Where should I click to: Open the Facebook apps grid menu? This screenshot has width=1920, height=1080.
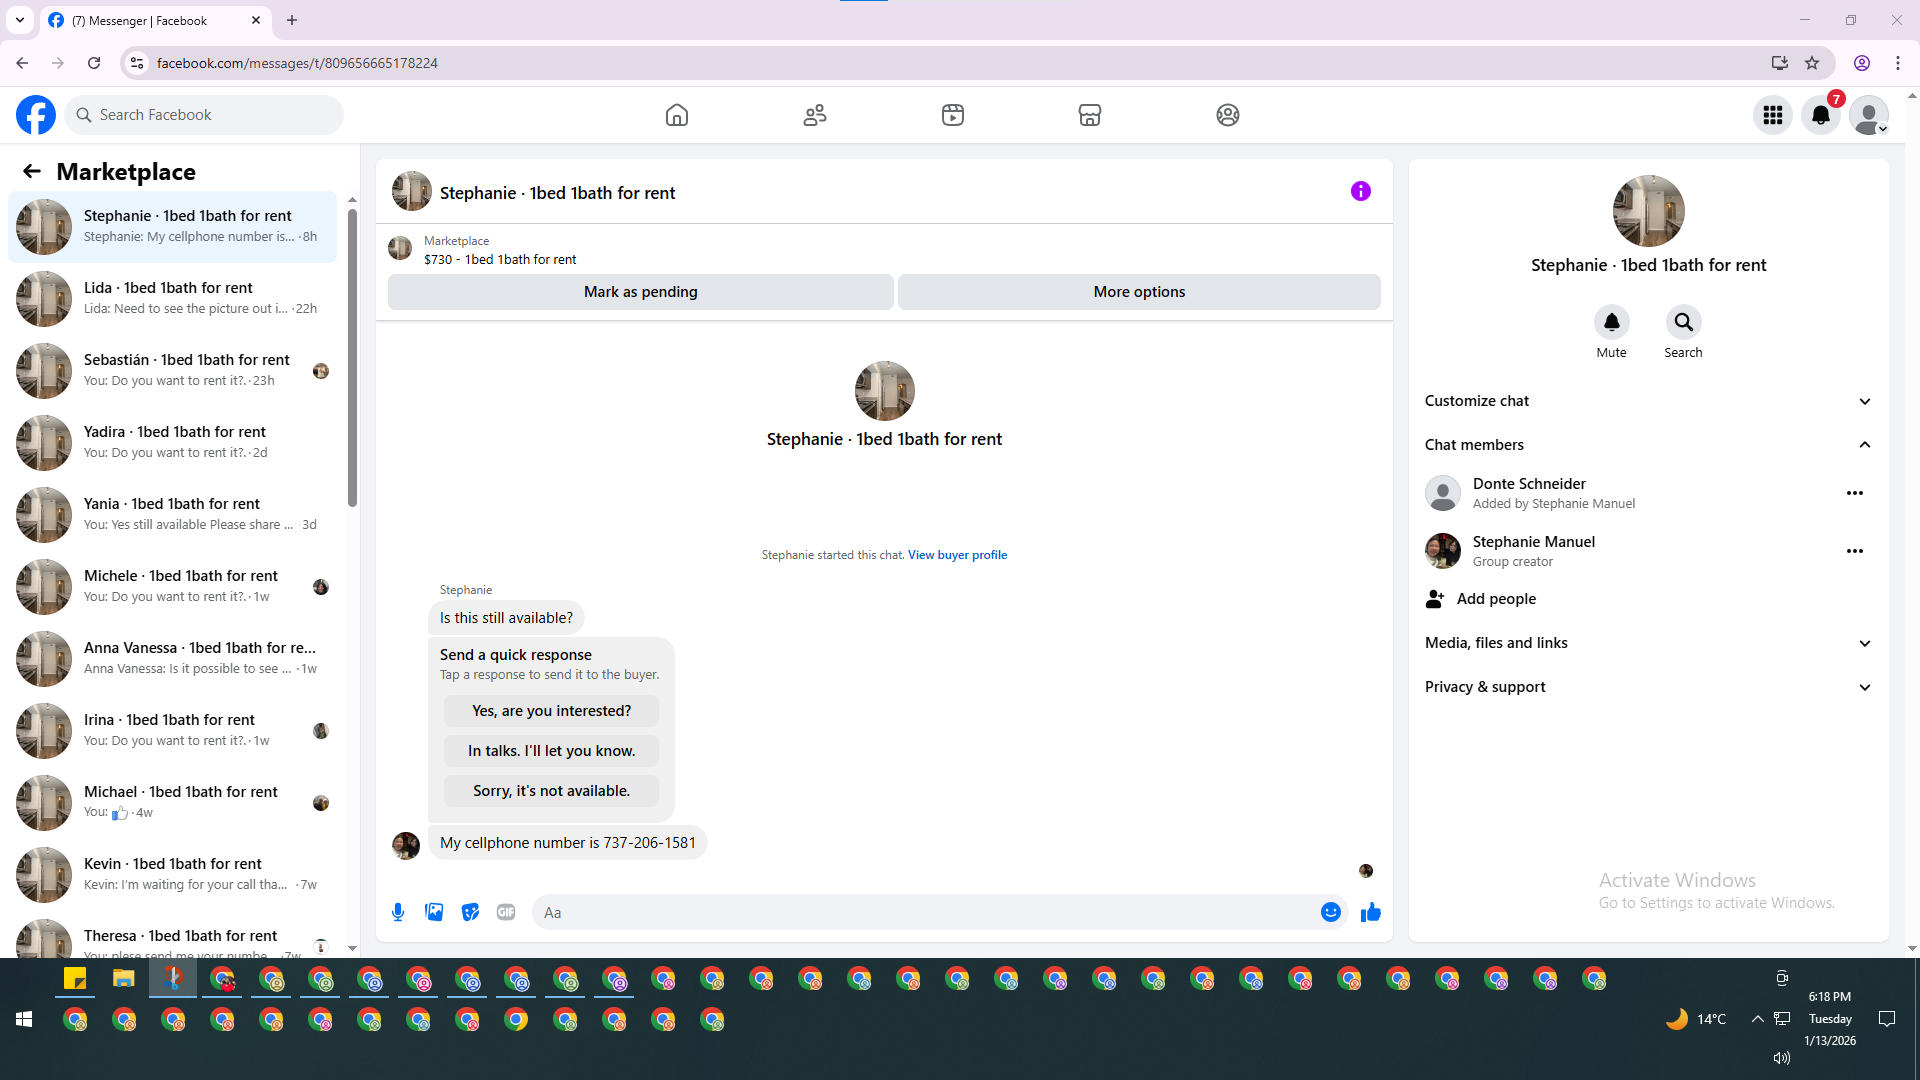point(1772,115)
